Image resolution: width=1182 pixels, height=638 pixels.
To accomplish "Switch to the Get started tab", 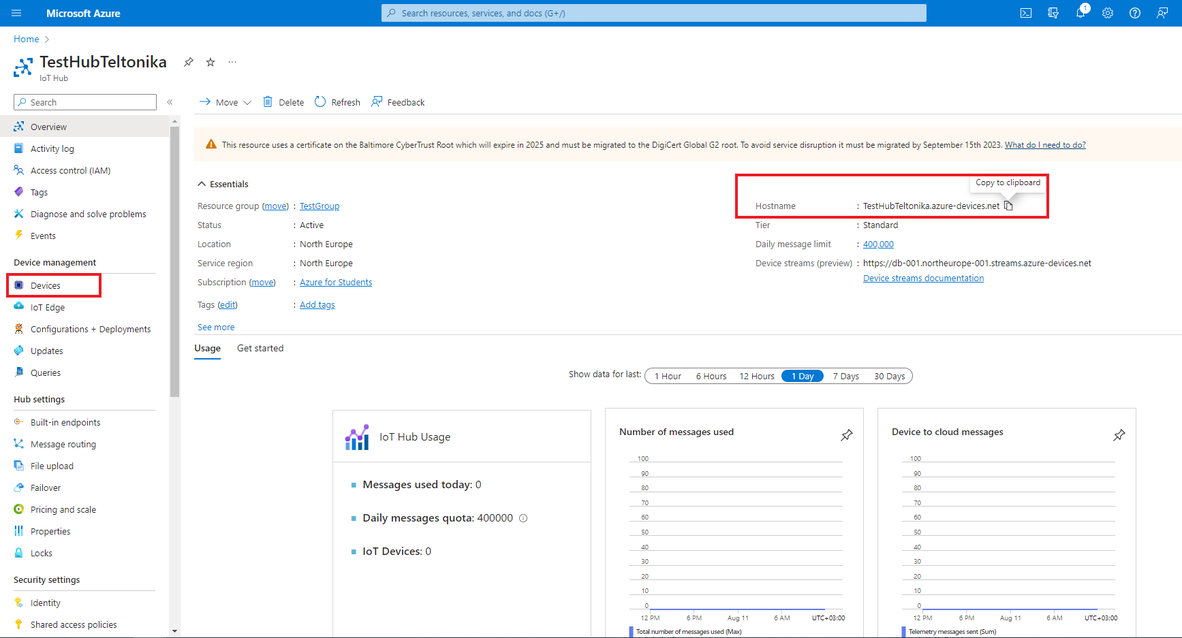I will tap(260, 348).
